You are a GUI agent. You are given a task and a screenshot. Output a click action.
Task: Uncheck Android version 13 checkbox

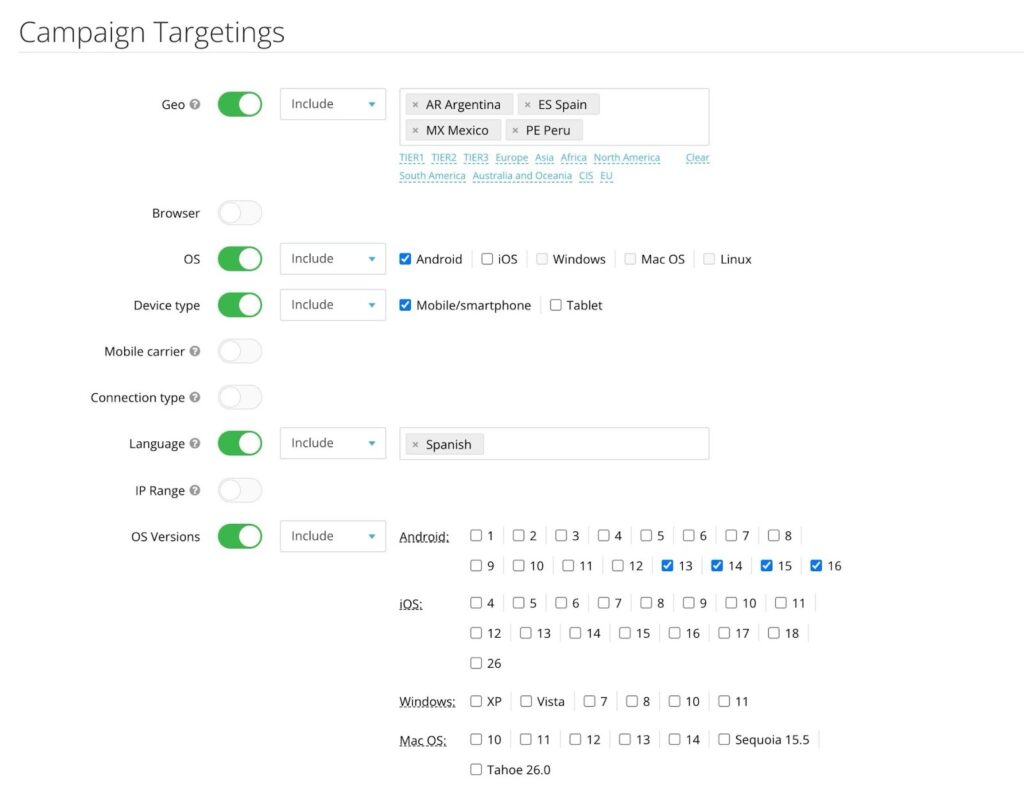point(667,566)
